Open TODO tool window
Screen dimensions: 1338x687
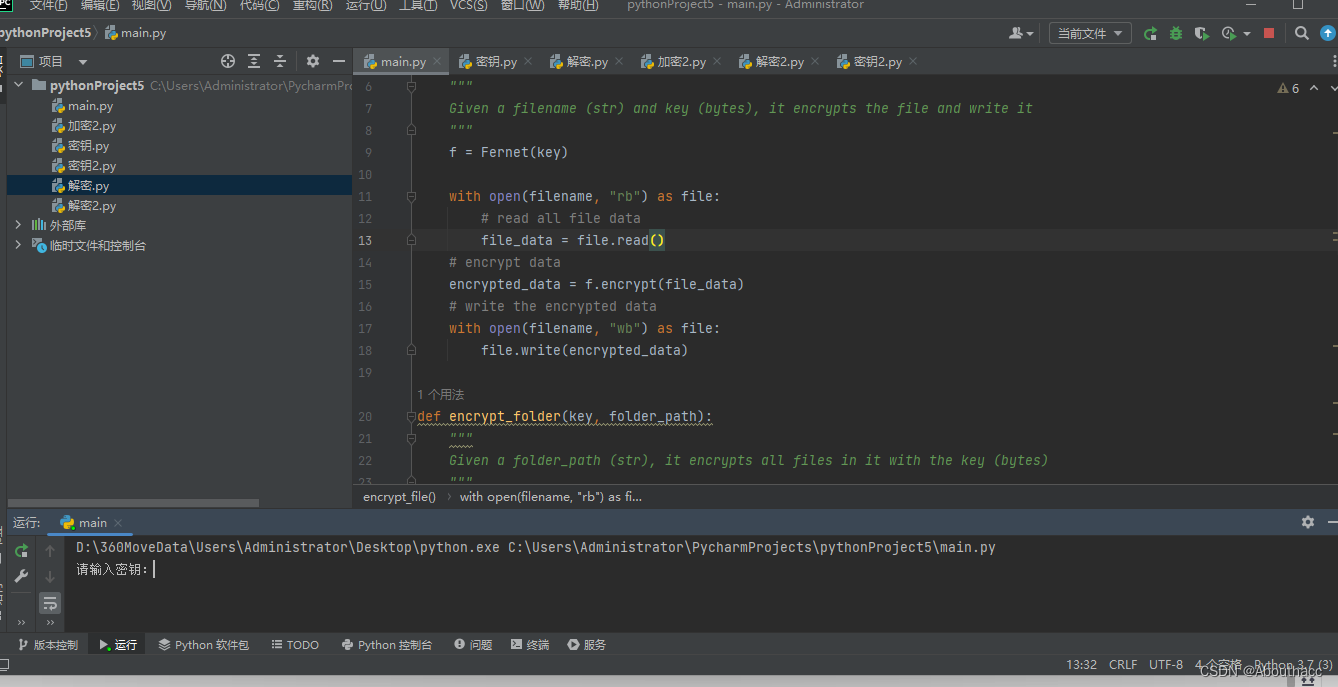[294, 645]
